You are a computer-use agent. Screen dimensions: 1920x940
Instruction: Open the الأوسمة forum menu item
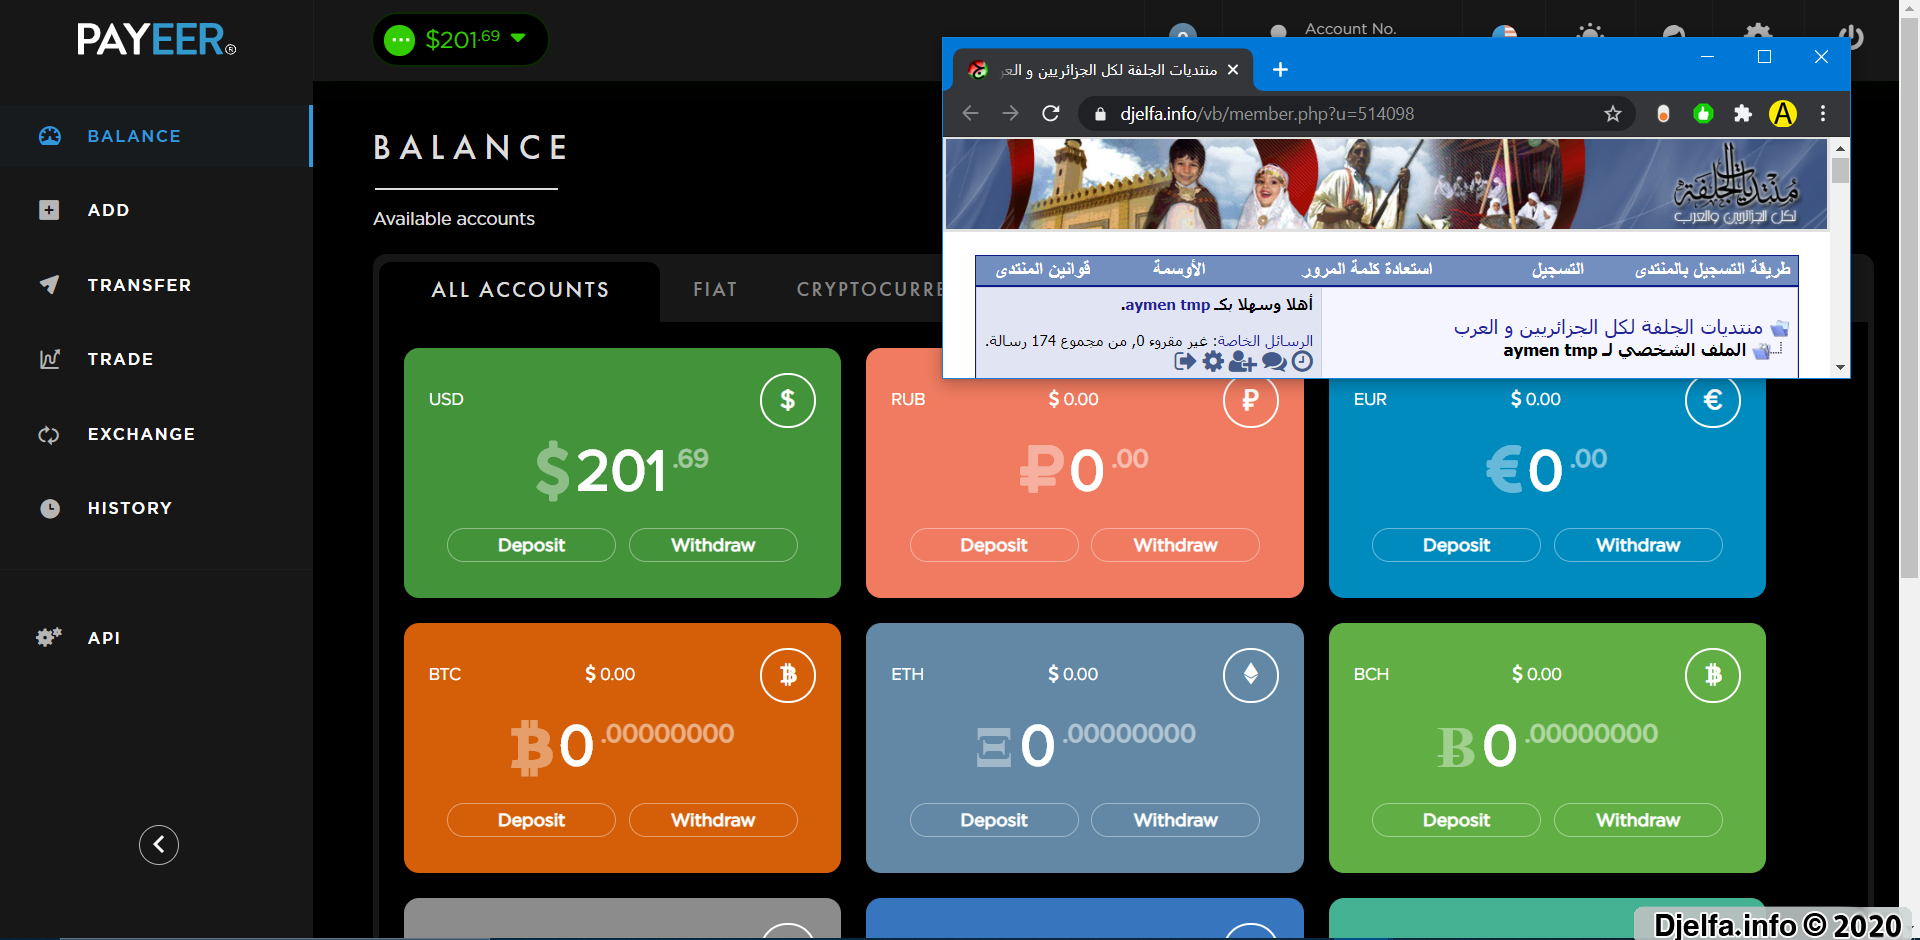1179,269
